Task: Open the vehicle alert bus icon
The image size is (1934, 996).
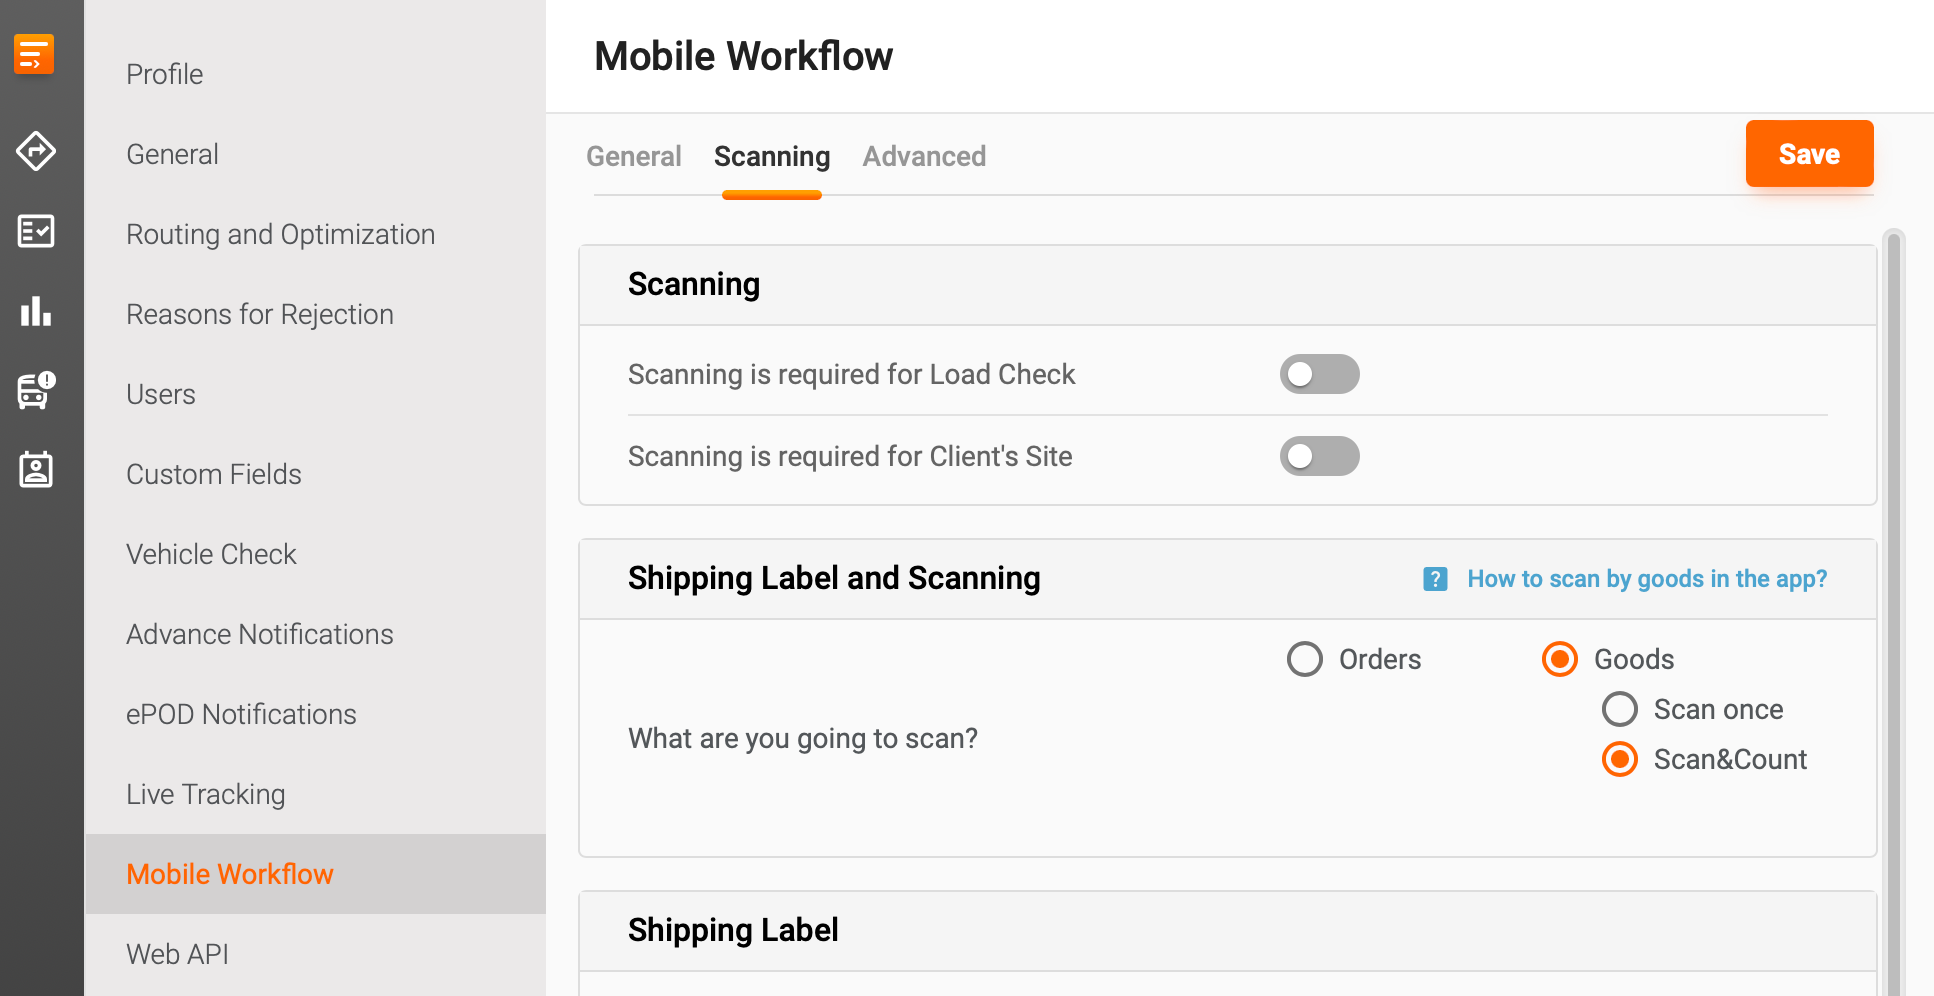Action: tap(36, 390)
